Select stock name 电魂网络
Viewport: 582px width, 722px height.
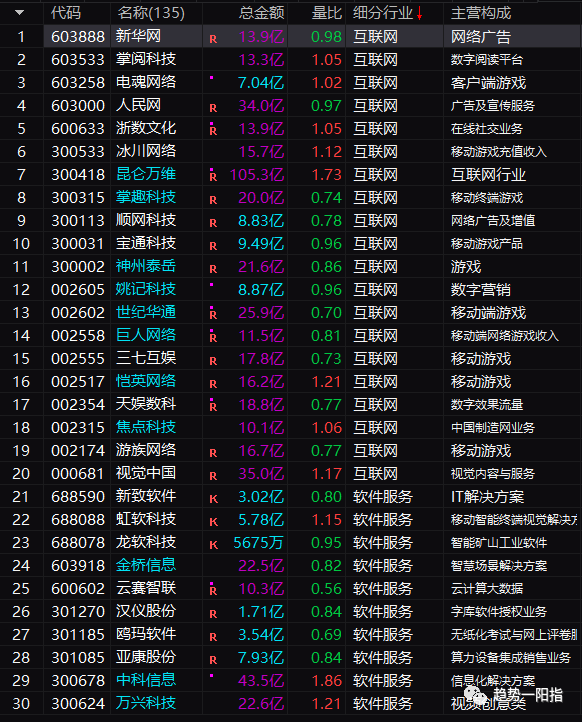(x=146, y=82)
